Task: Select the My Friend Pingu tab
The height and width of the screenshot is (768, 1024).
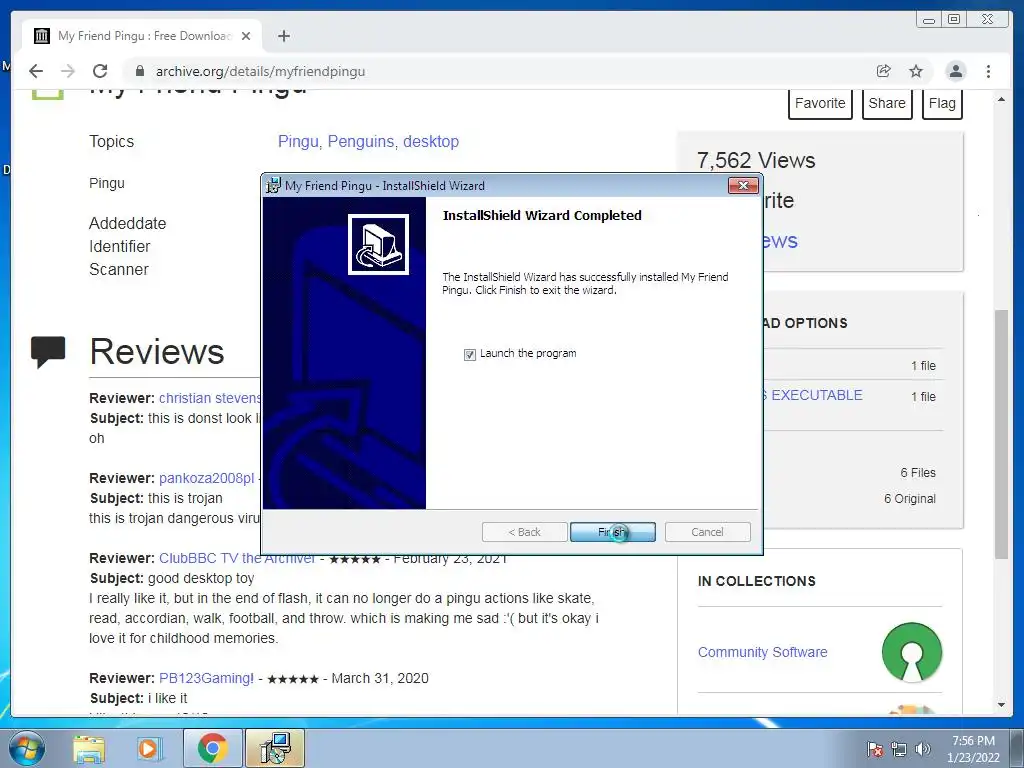Action: coord(142,36)
